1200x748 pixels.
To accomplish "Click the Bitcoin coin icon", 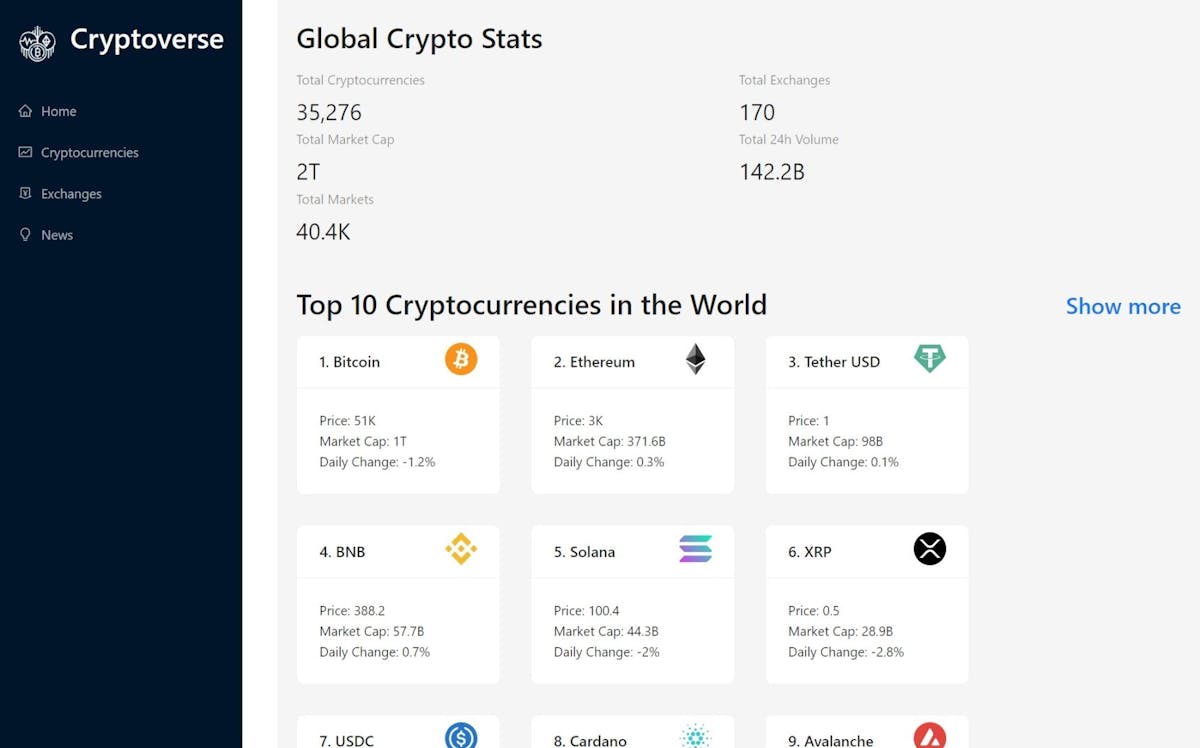I will tap(461, 359).
